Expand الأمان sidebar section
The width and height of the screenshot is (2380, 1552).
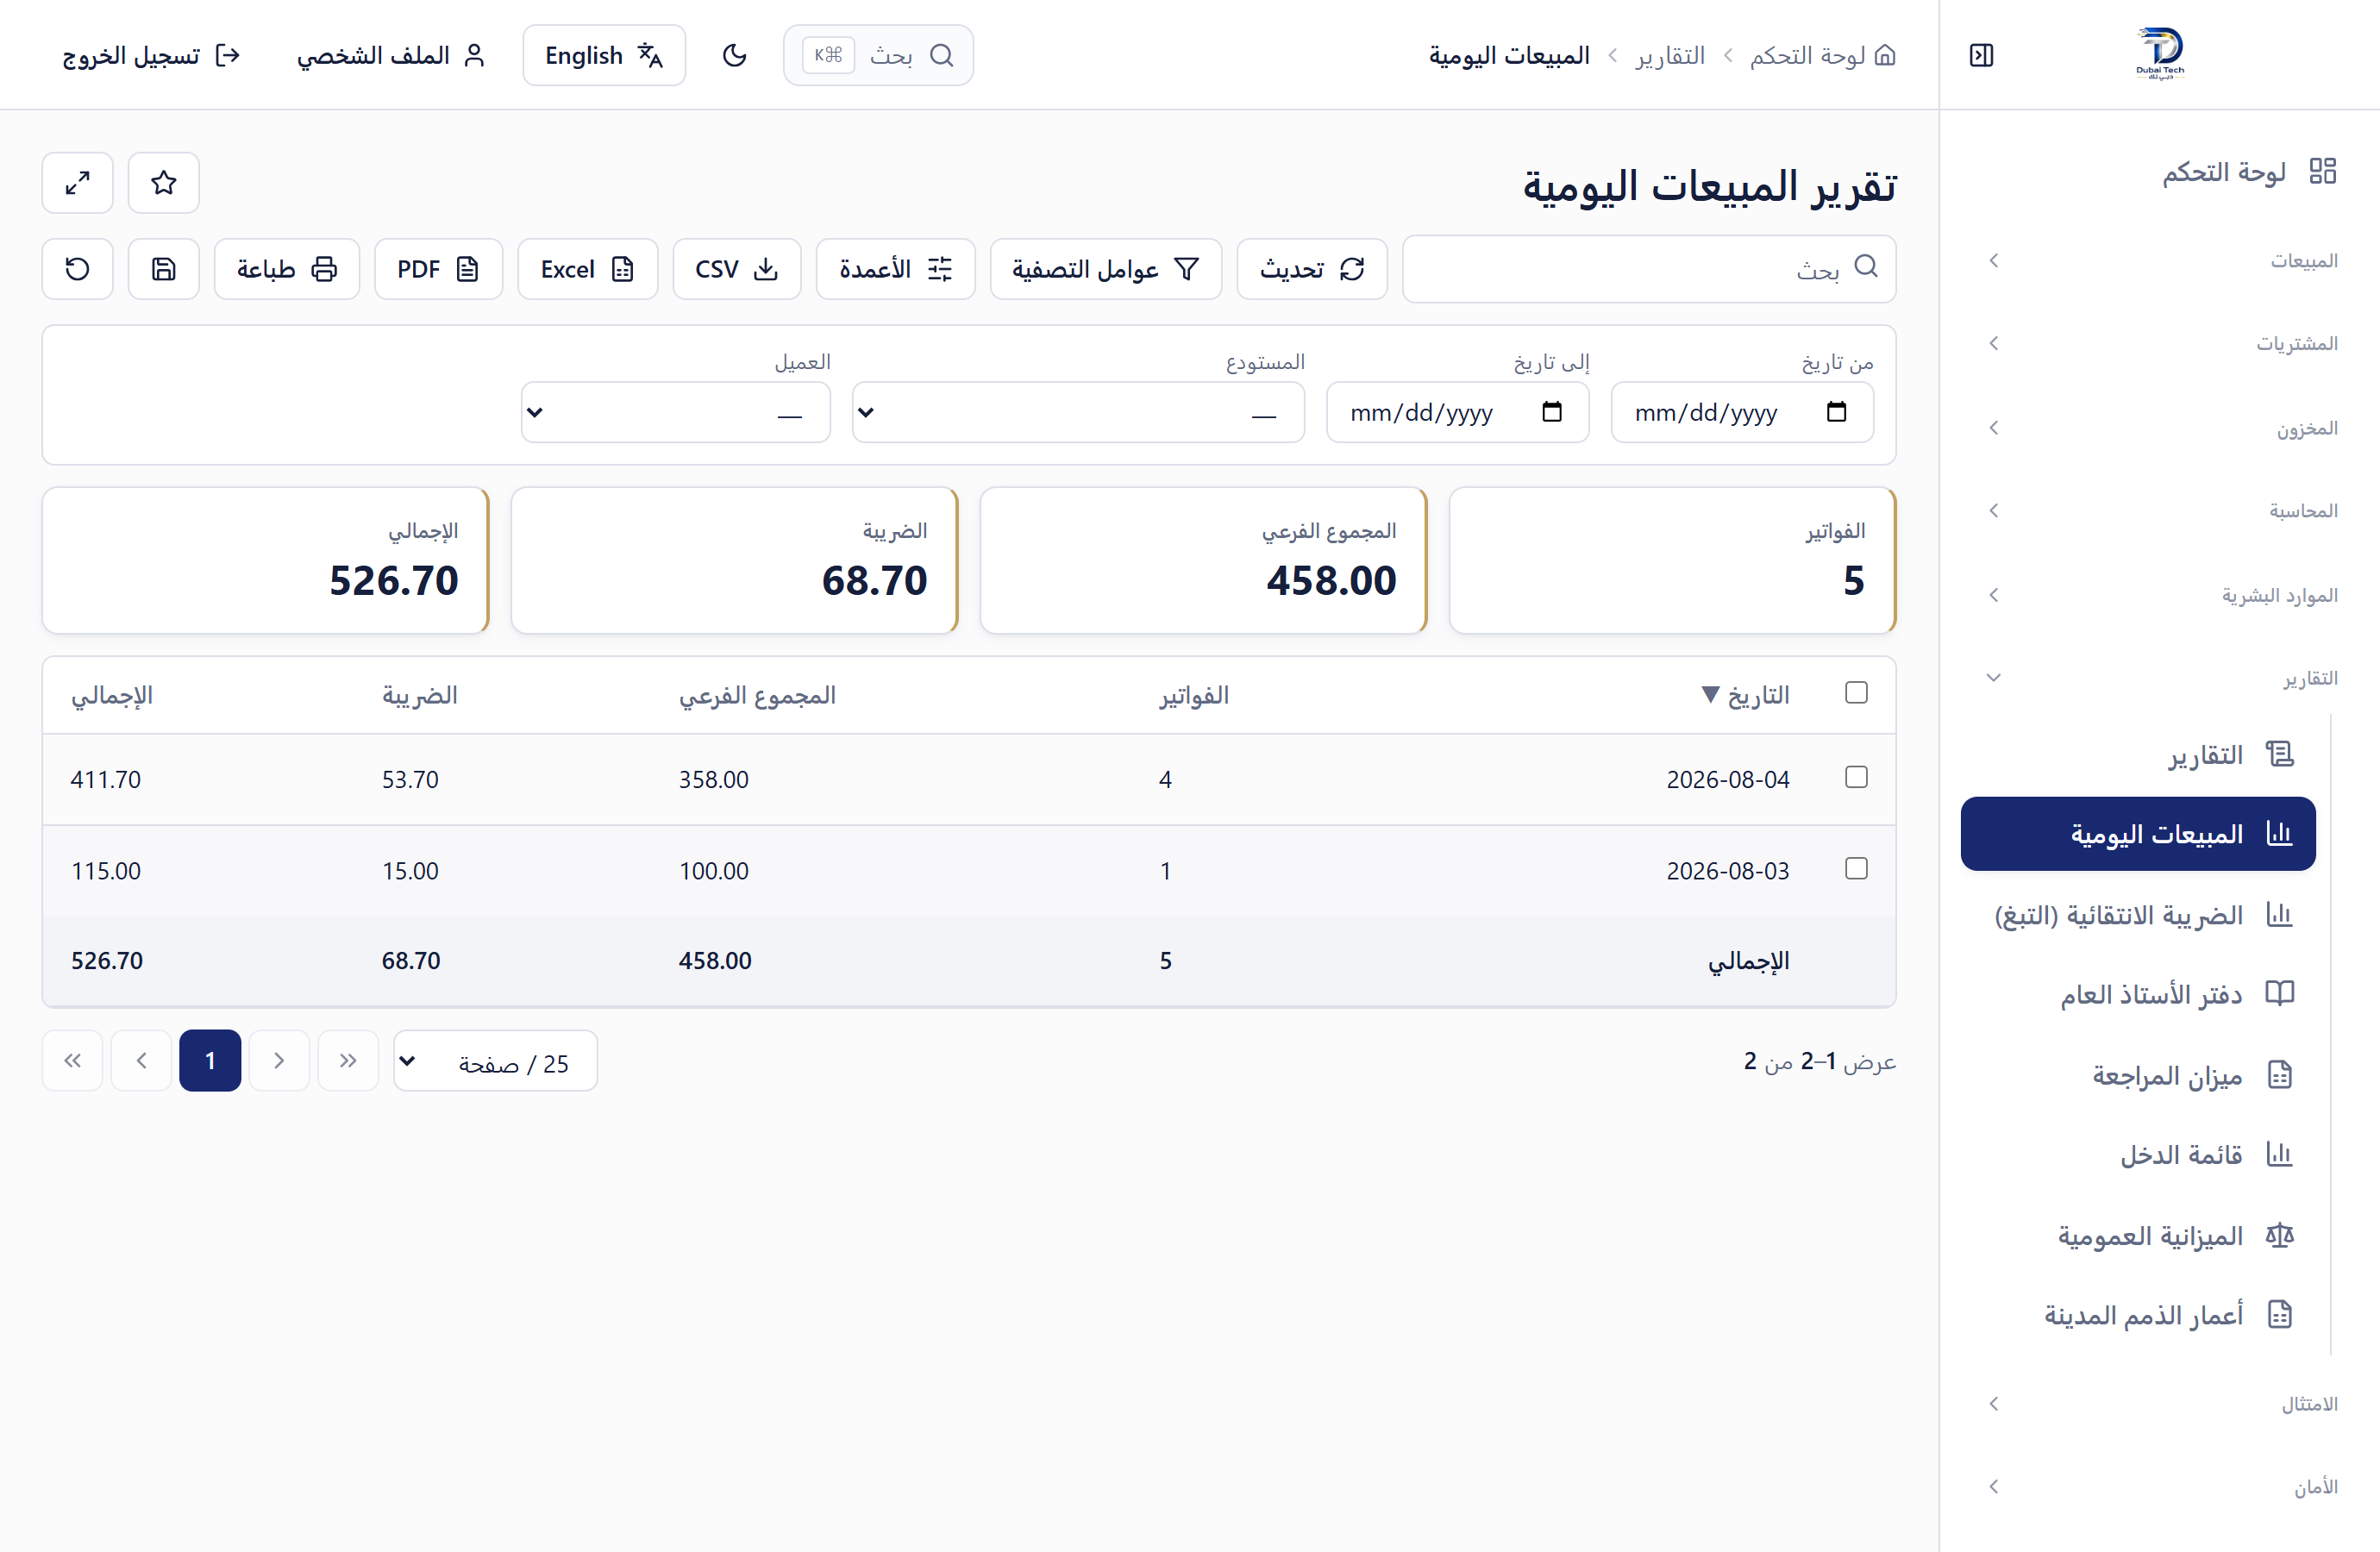tap(2160, 1487)
